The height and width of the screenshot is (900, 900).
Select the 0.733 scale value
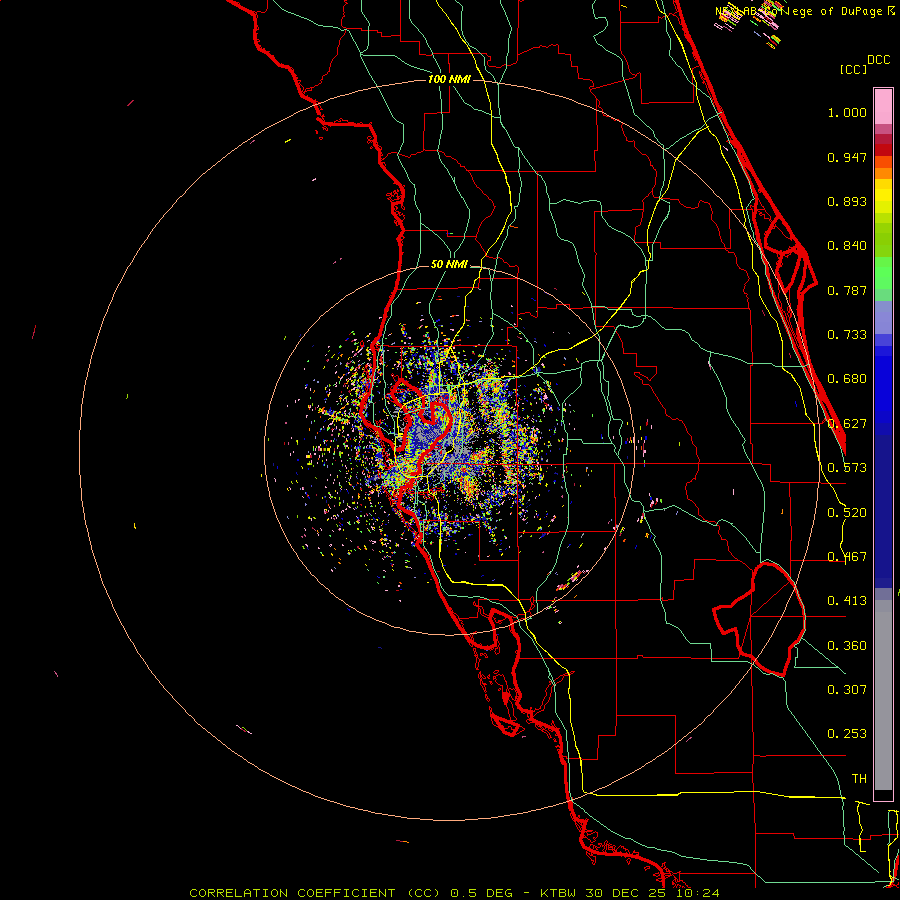click(x=847, y=335)
